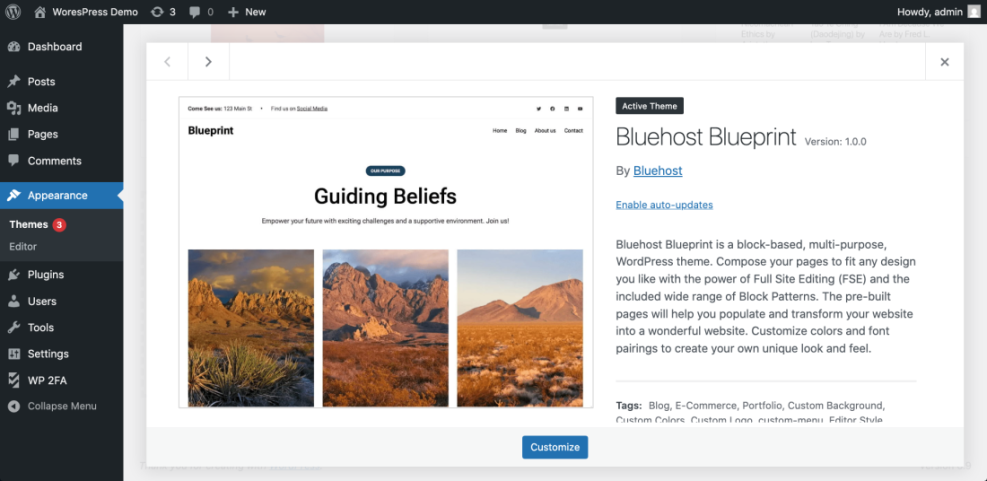Click the Themes update badge 3
The image size is (987, 481).
[x=59, y=225]
